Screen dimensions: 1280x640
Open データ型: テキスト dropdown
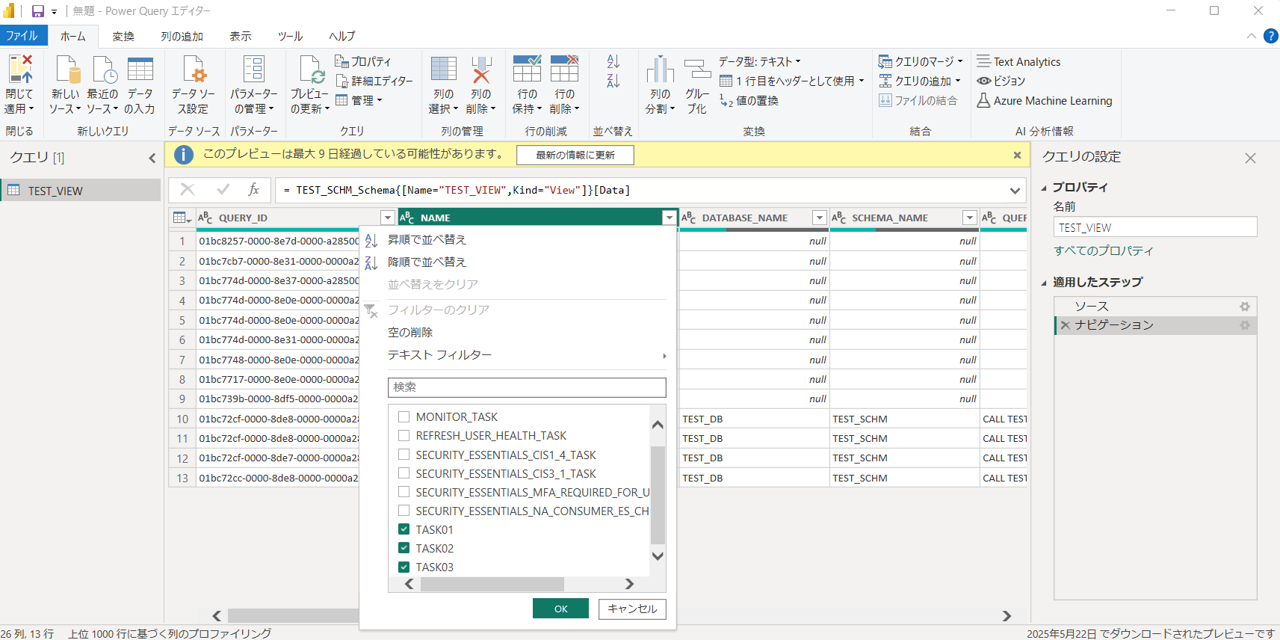click(760, 62)
